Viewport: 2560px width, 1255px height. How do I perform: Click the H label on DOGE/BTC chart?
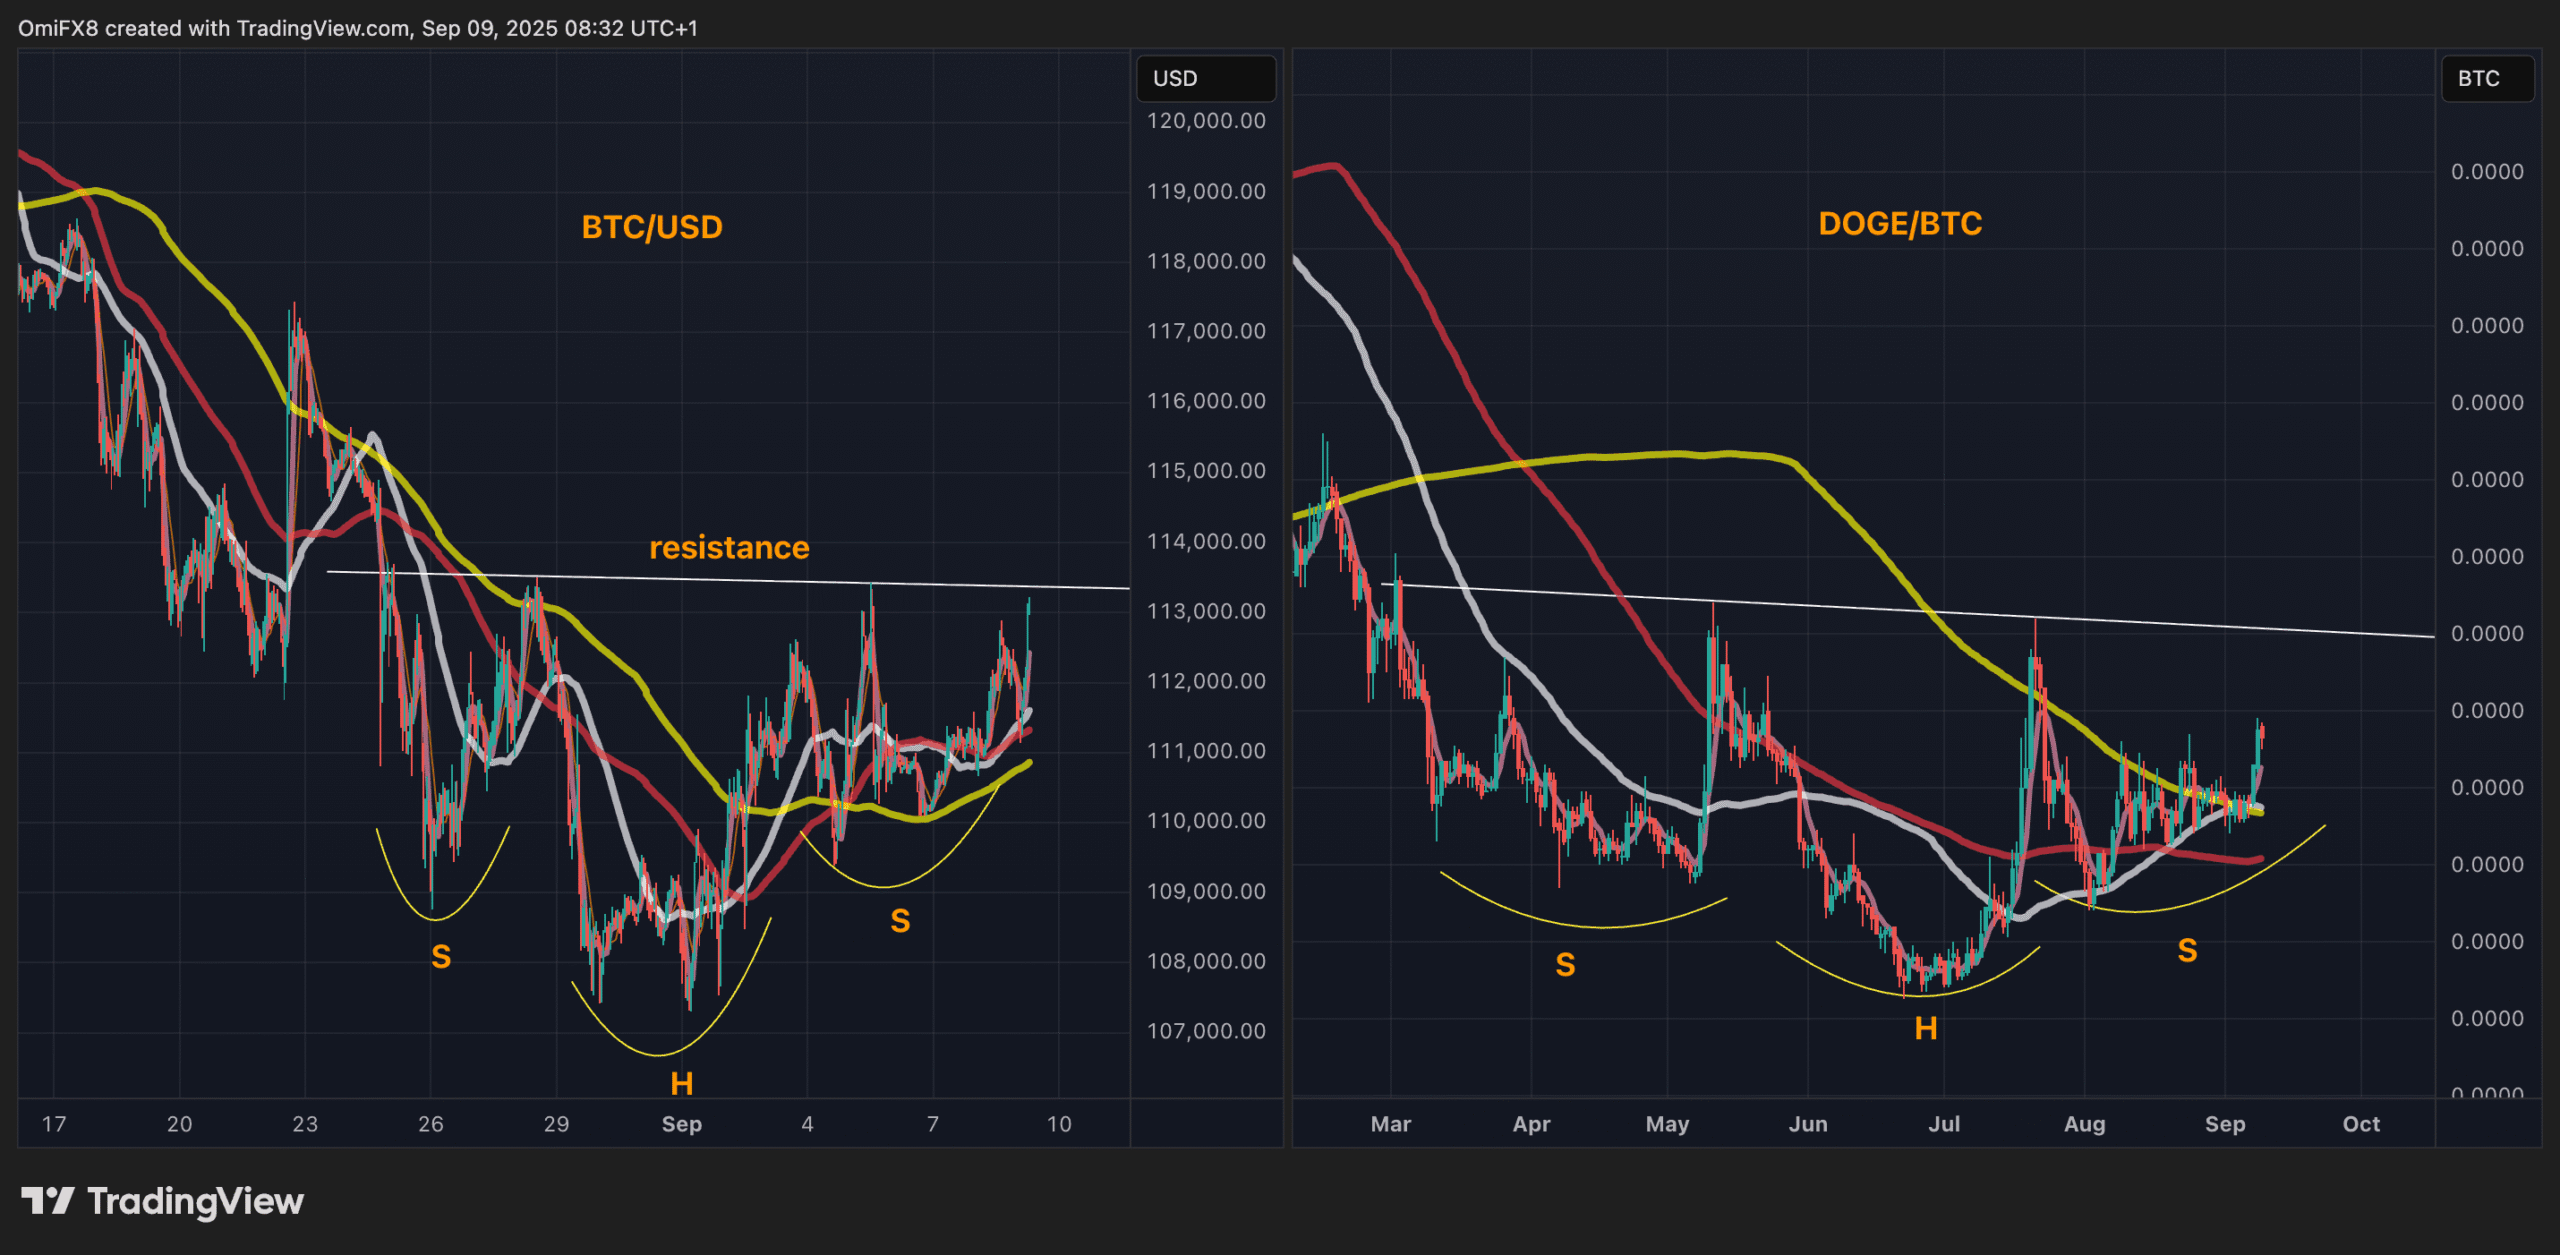pos(1925,1028)
